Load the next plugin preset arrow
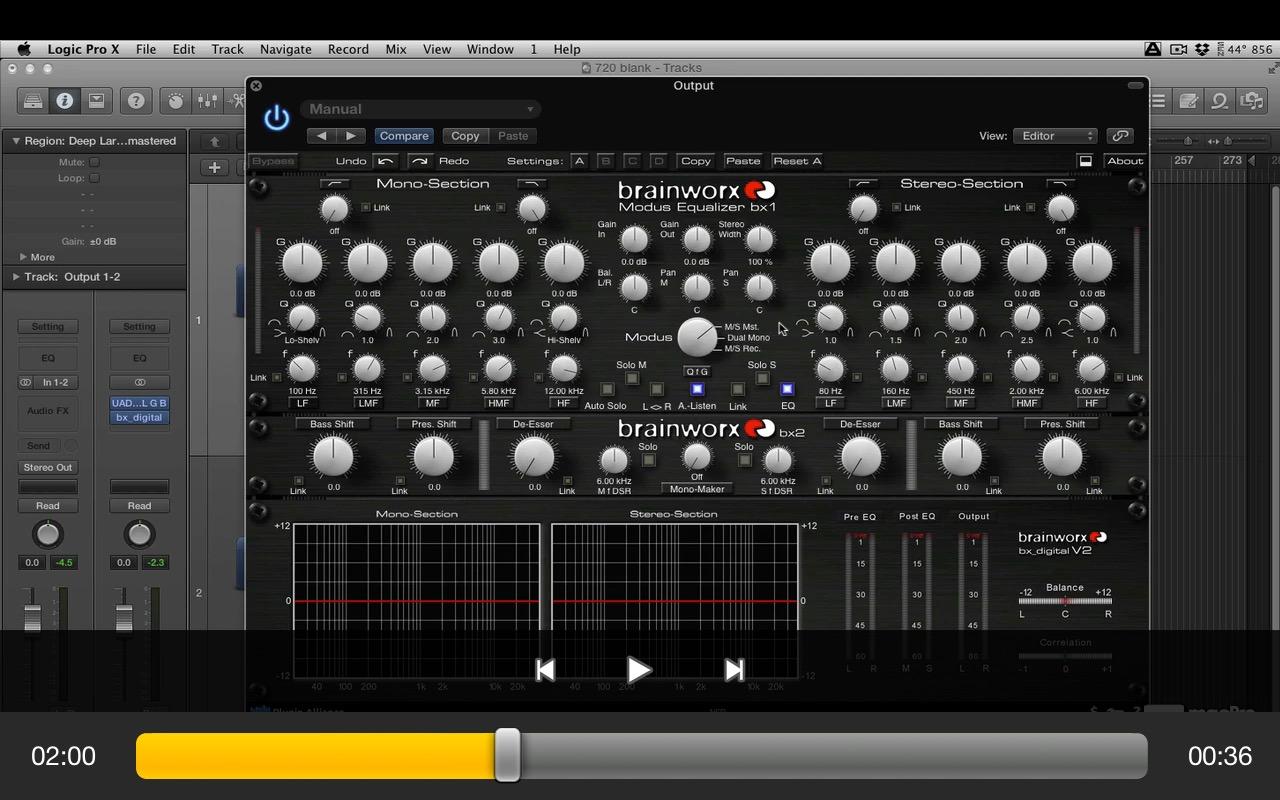Screen dimensions: 1280x800 (350, 136)
